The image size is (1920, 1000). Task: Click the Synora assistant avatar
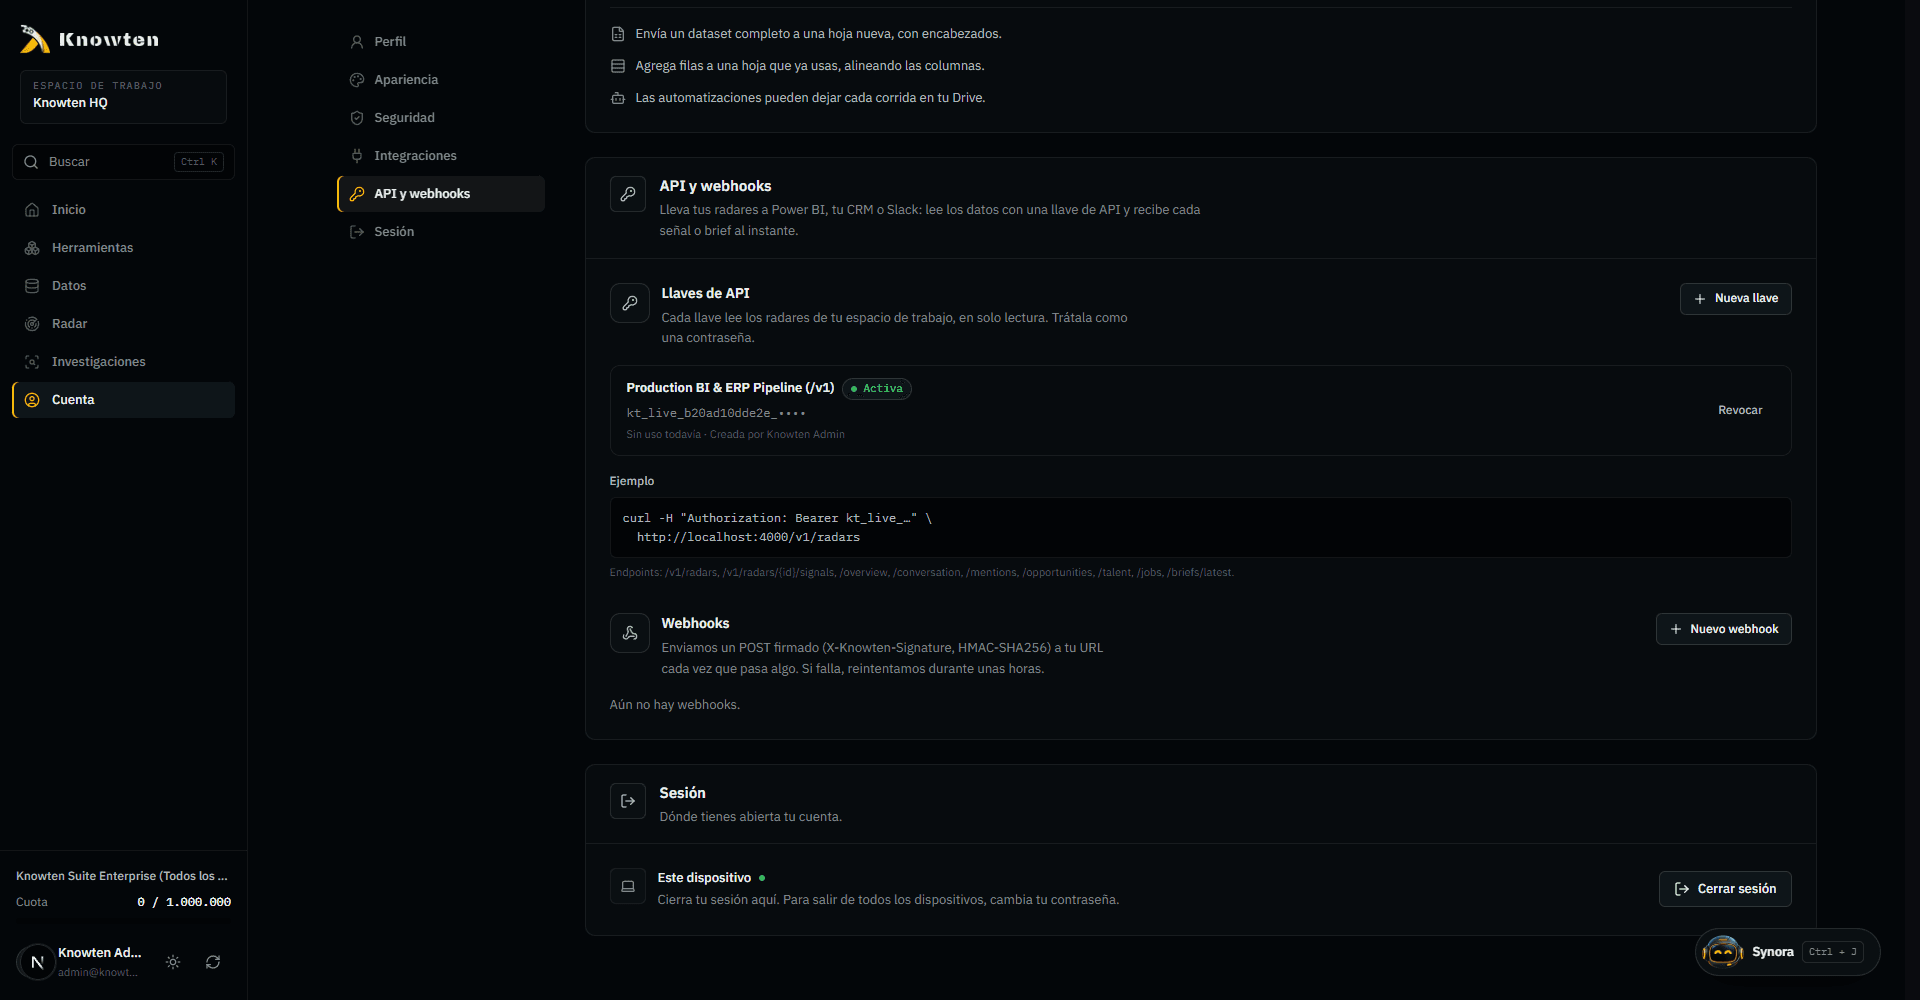click(x=1723, y=952)
